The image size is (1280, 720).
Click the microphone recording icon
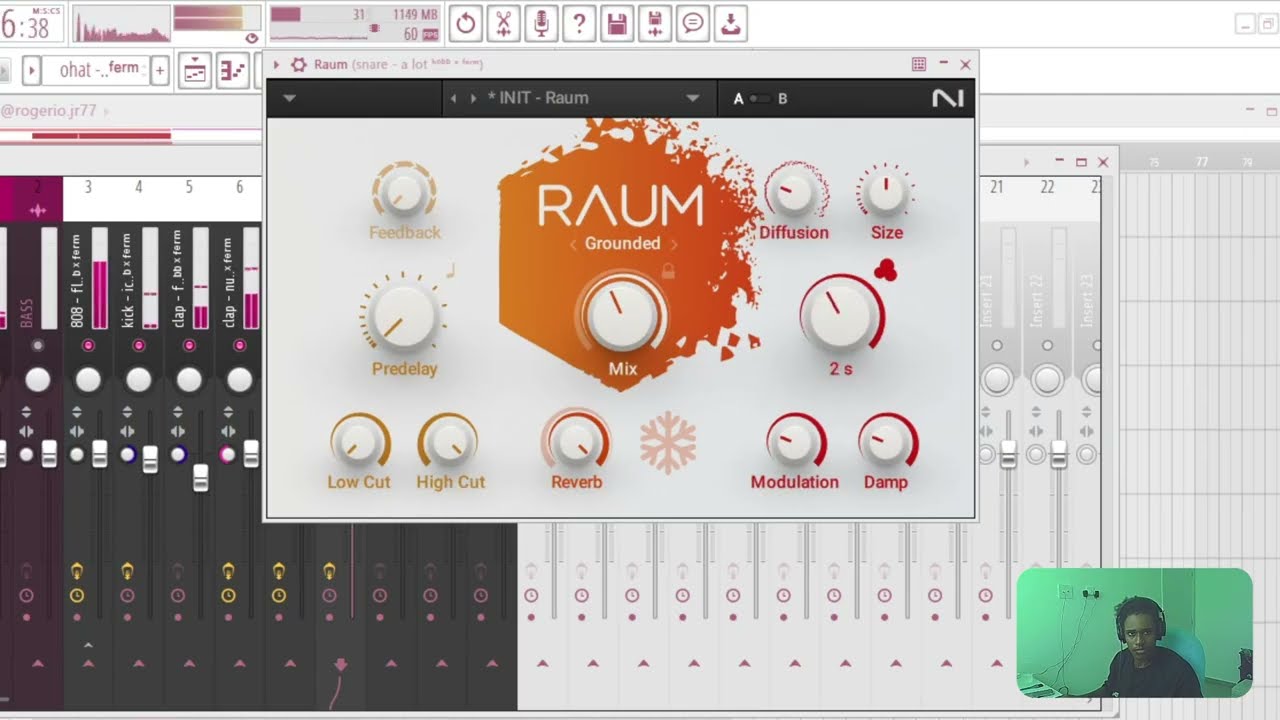(x=541, y=23)
